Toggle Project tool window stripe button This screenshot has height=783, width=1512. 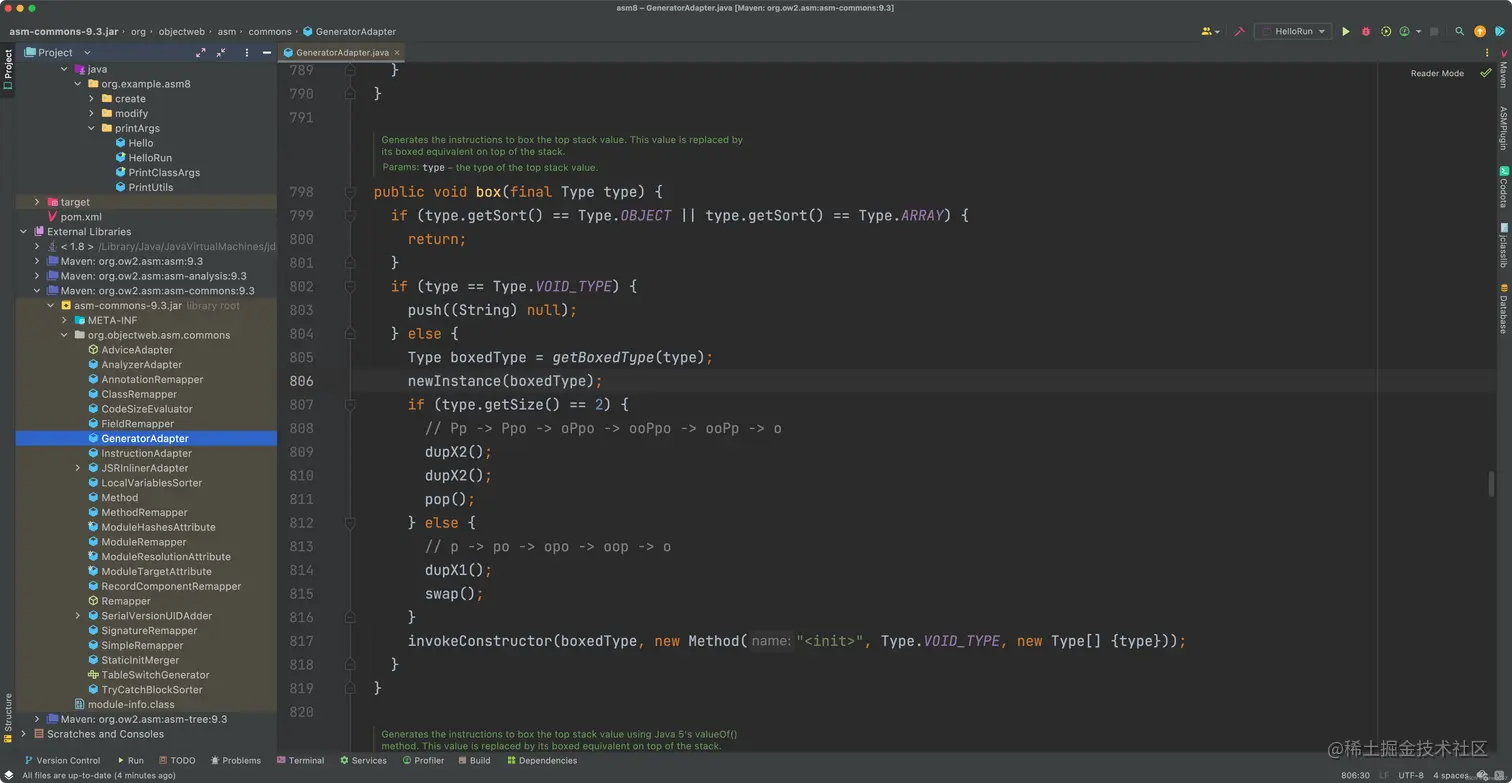[8, 70]
